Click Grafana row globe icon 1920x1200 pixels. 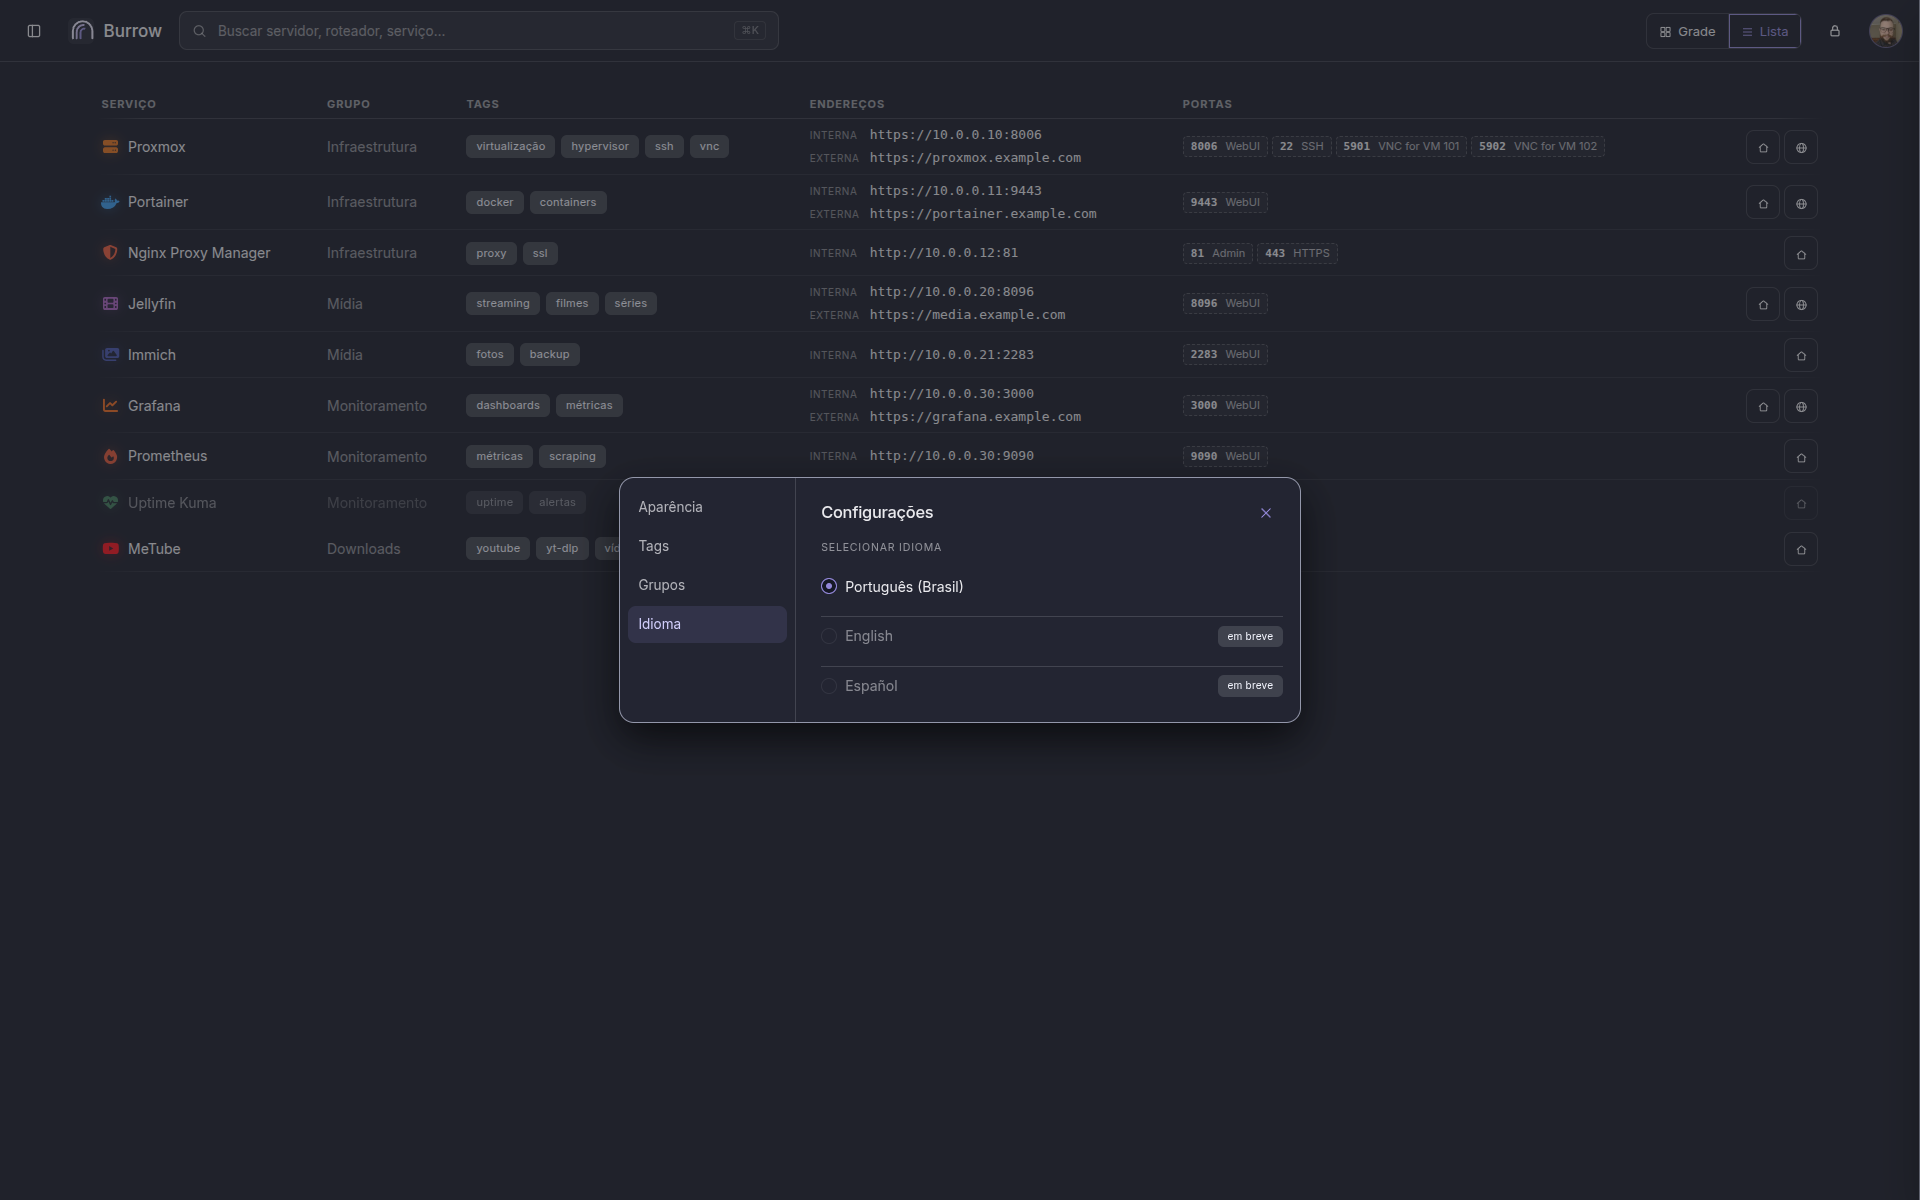coord(1801,406)
